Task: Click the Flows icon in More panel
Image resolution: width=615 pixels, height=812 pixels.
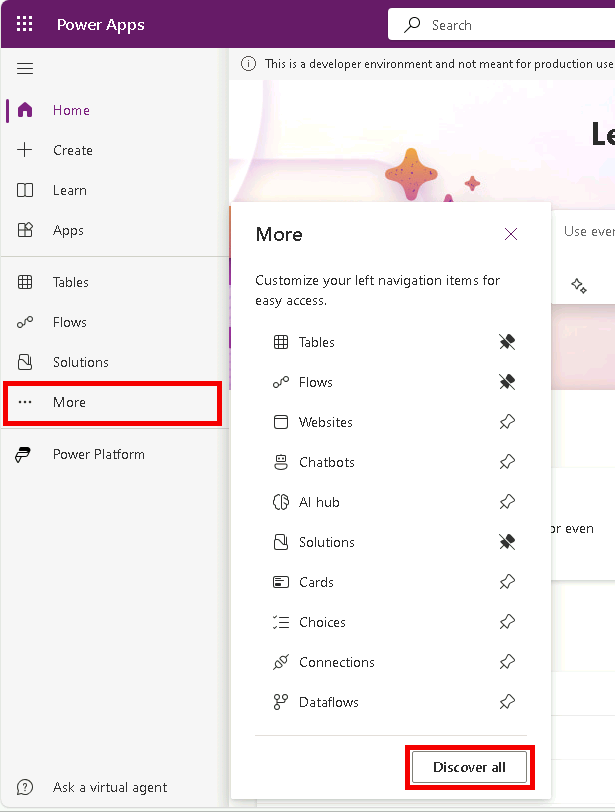Action: tap(281, 382)
